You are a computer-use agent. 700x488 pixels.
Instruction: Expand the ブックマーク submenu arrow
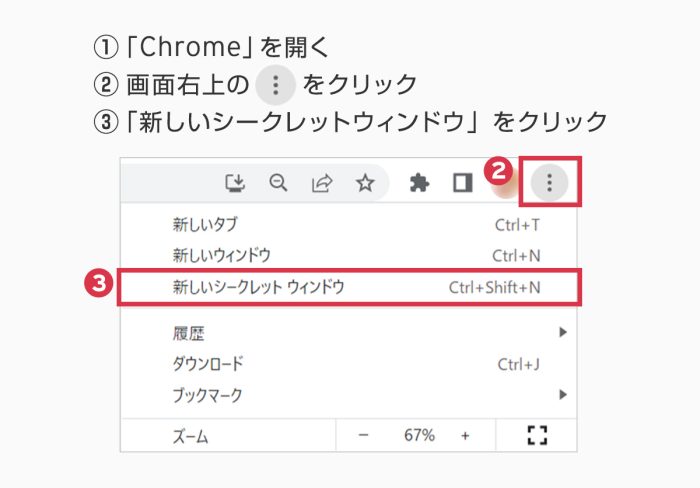[x=563, y=394]
